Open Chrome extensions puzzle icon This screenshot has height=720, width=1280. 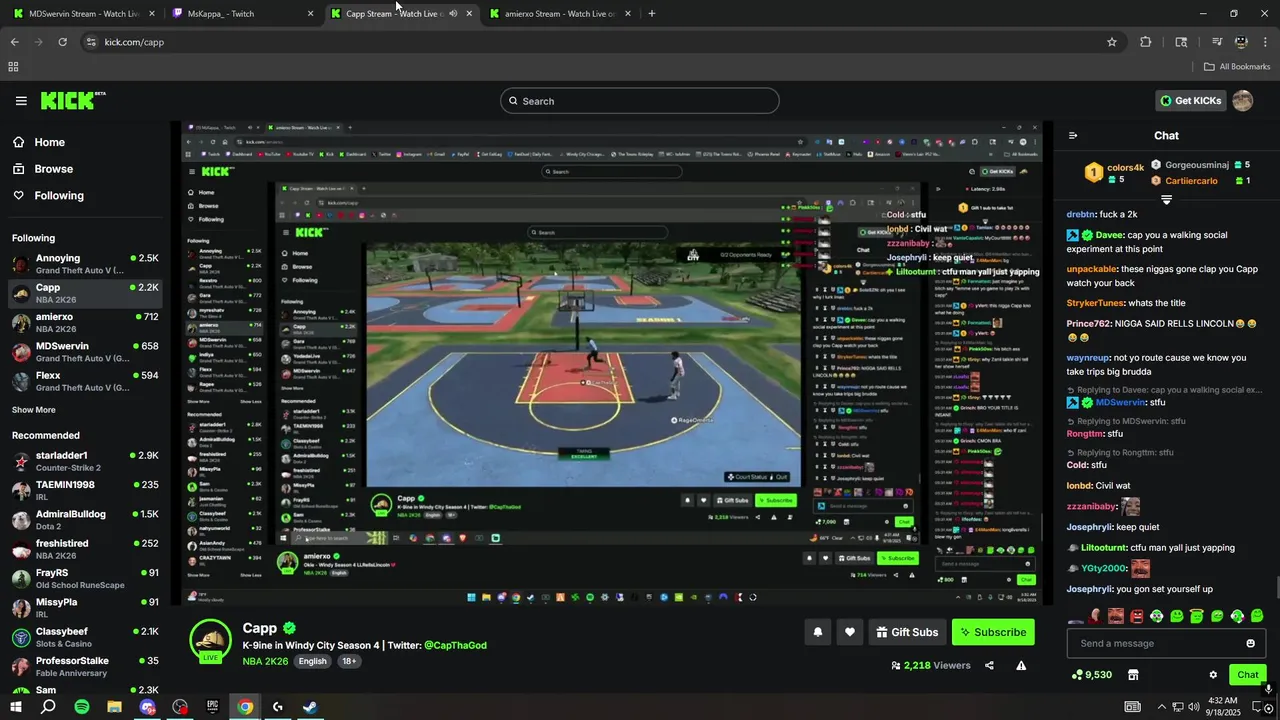(x=1146, y=42)
